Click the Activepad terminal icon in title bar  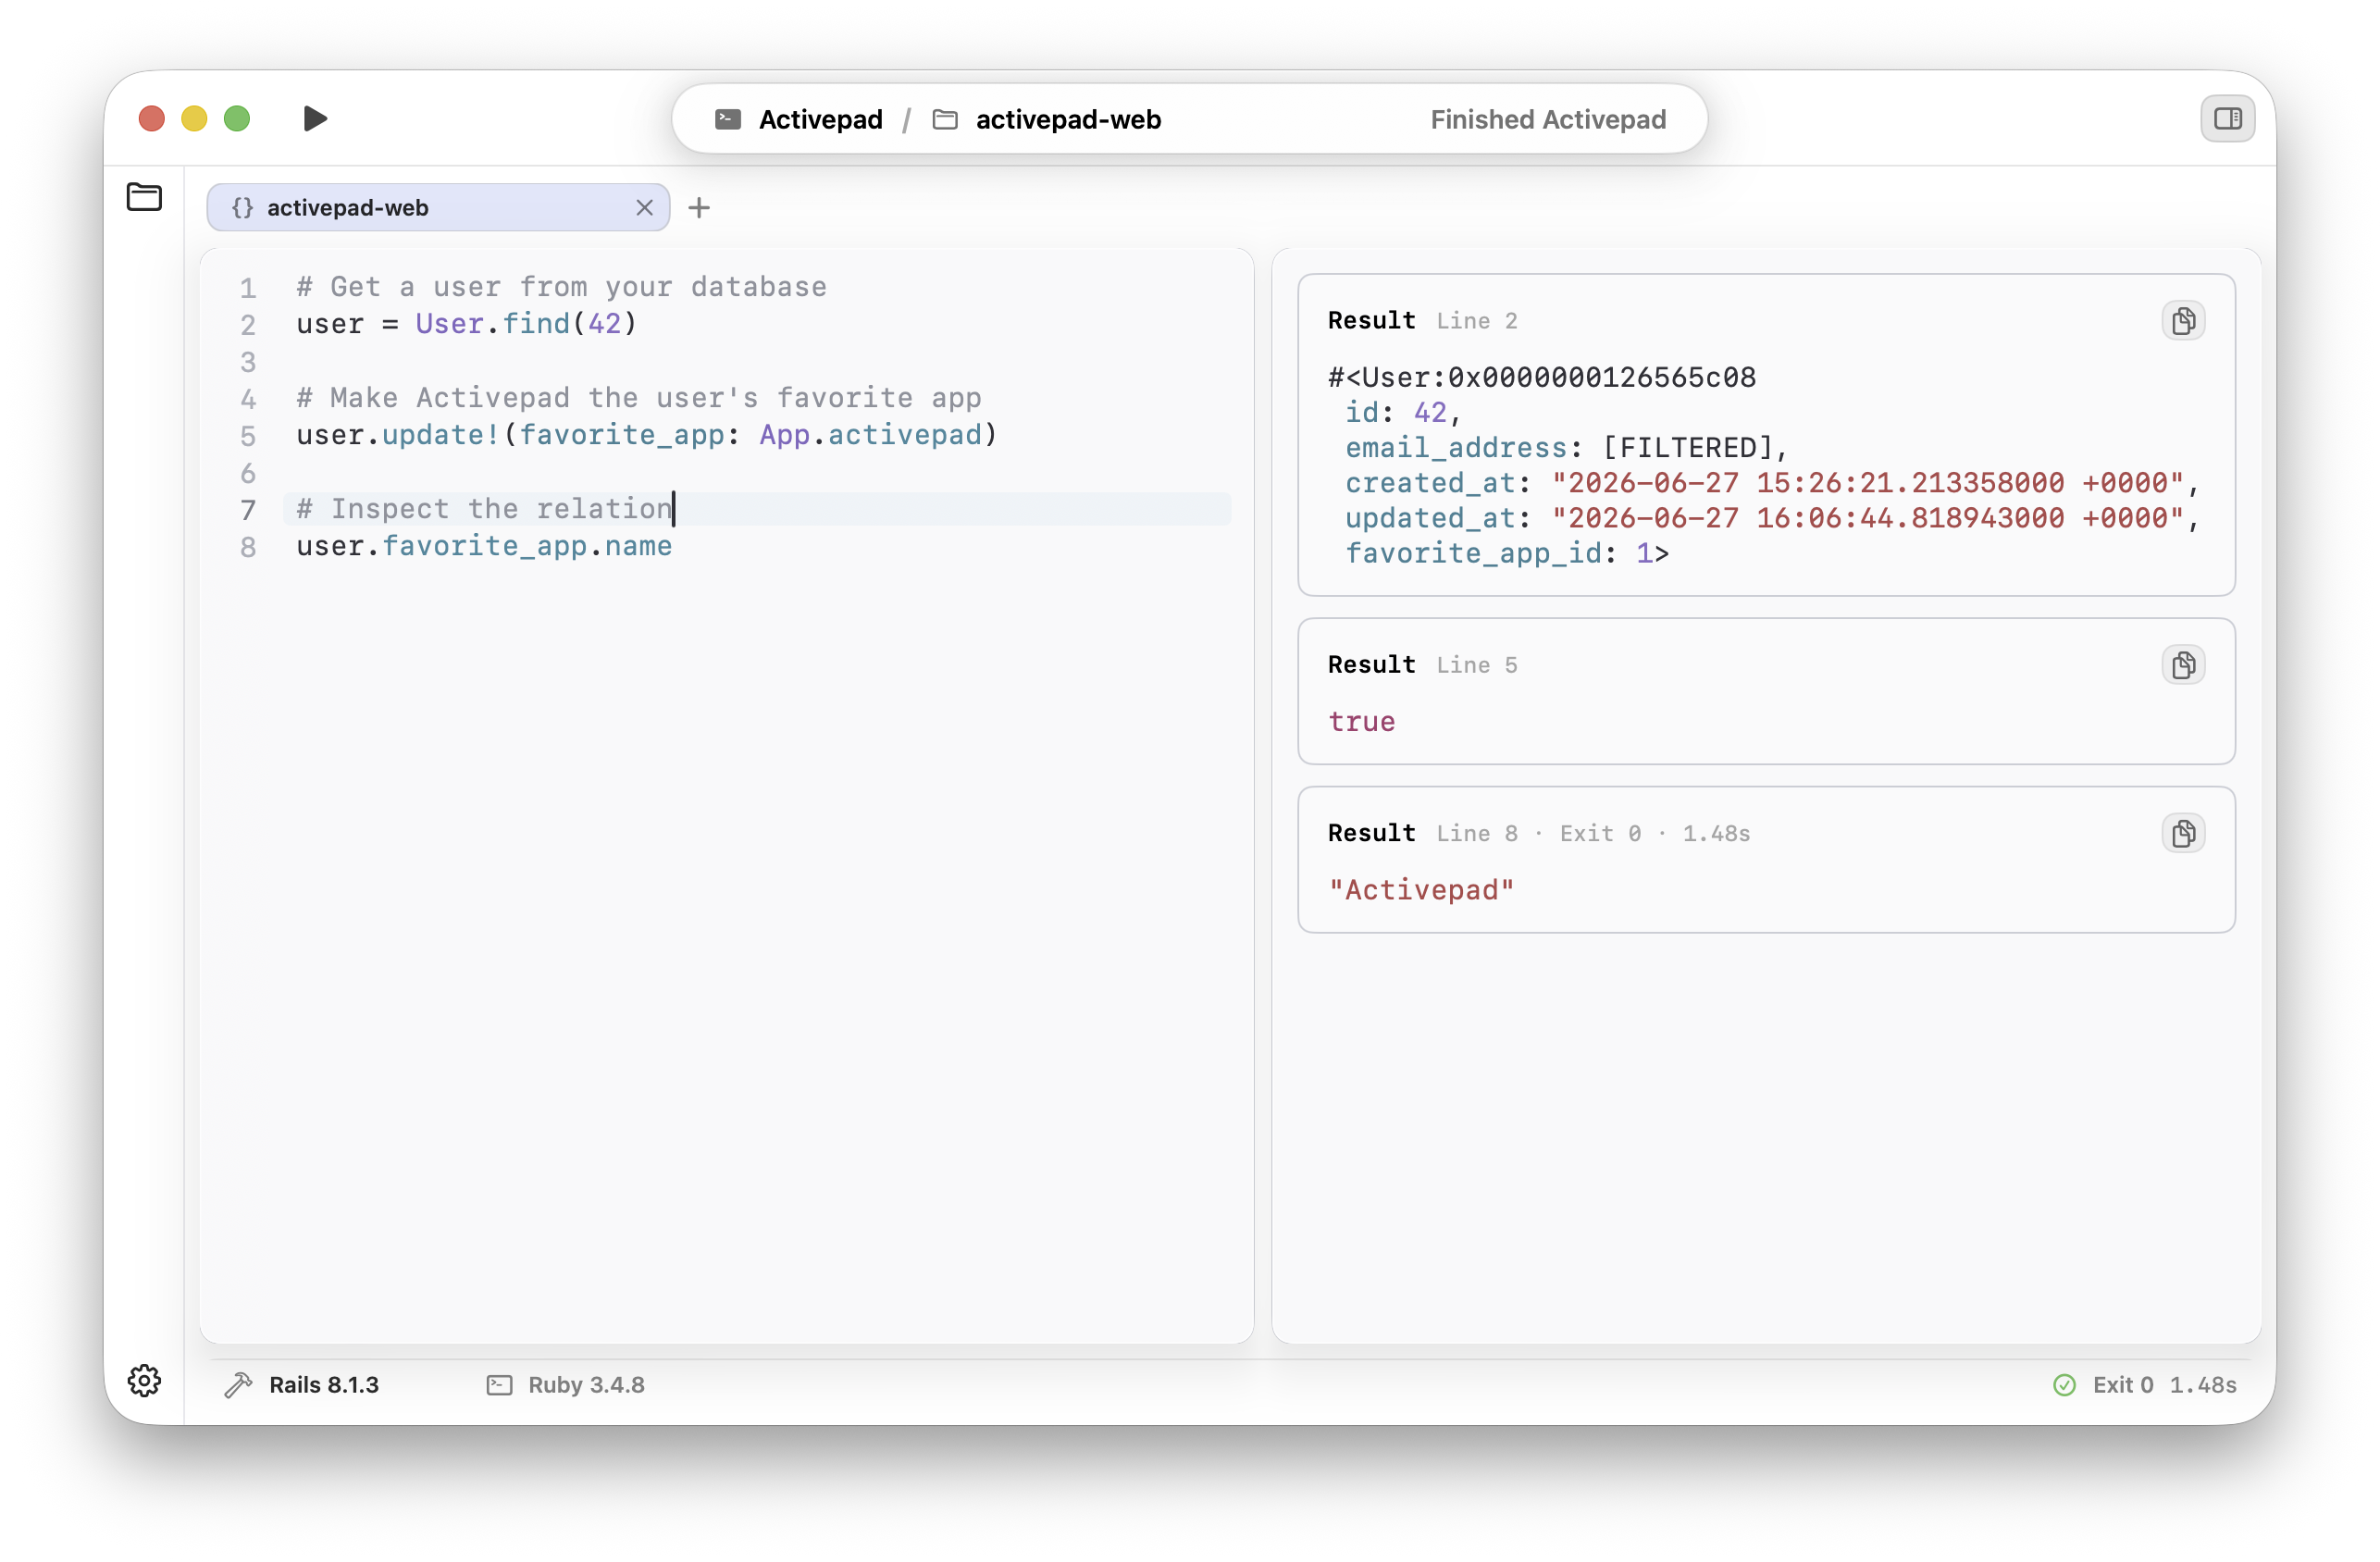pyautogui.click(x=728, y=120)
